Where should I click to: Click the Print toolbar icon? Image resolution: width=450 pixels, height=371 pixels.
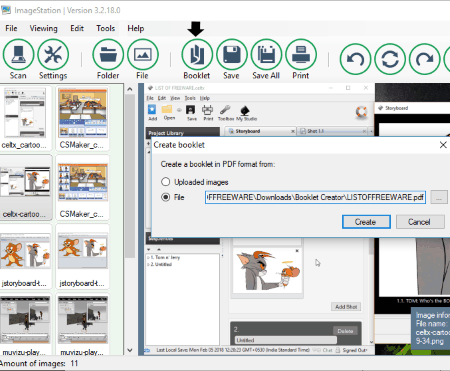tap(301, 55)
